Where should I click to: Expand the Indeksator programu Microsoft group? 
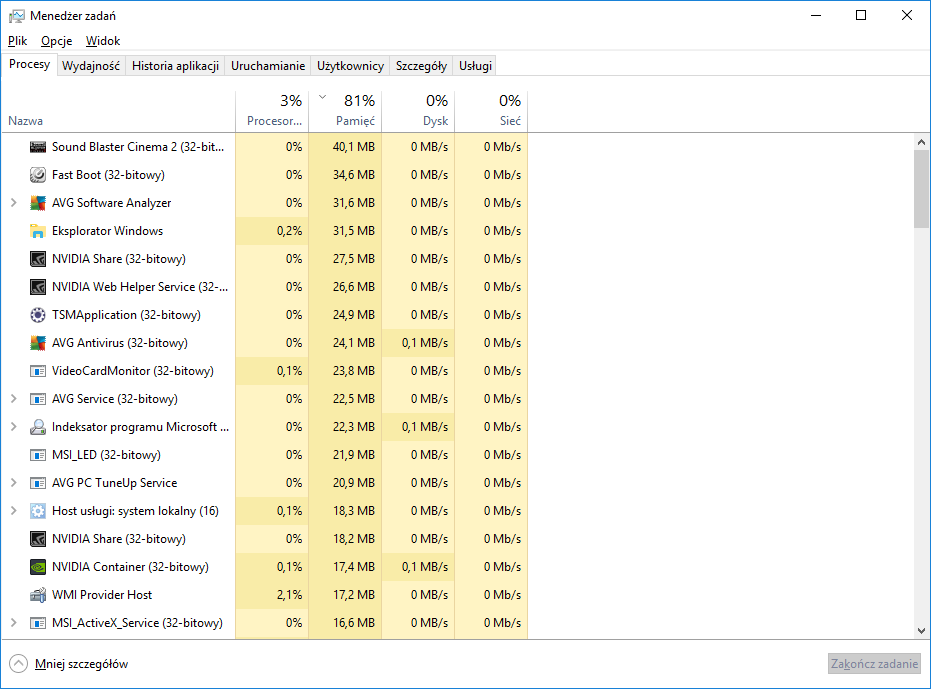point(14,426)
